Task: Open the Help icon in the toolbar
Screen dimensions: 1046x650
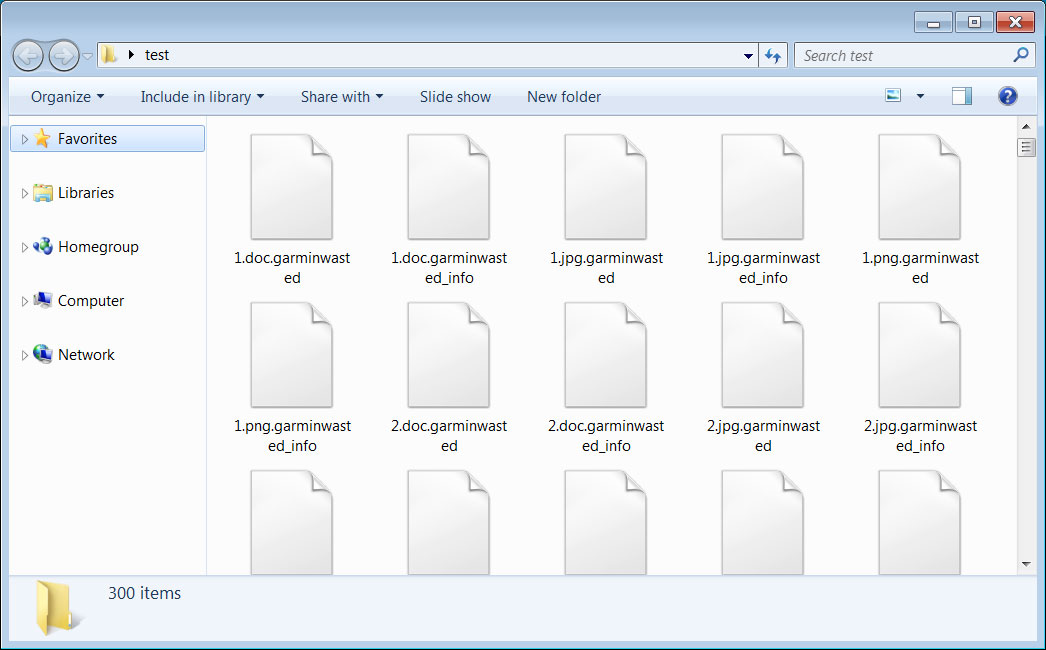Action: [x=1008, y=96]
